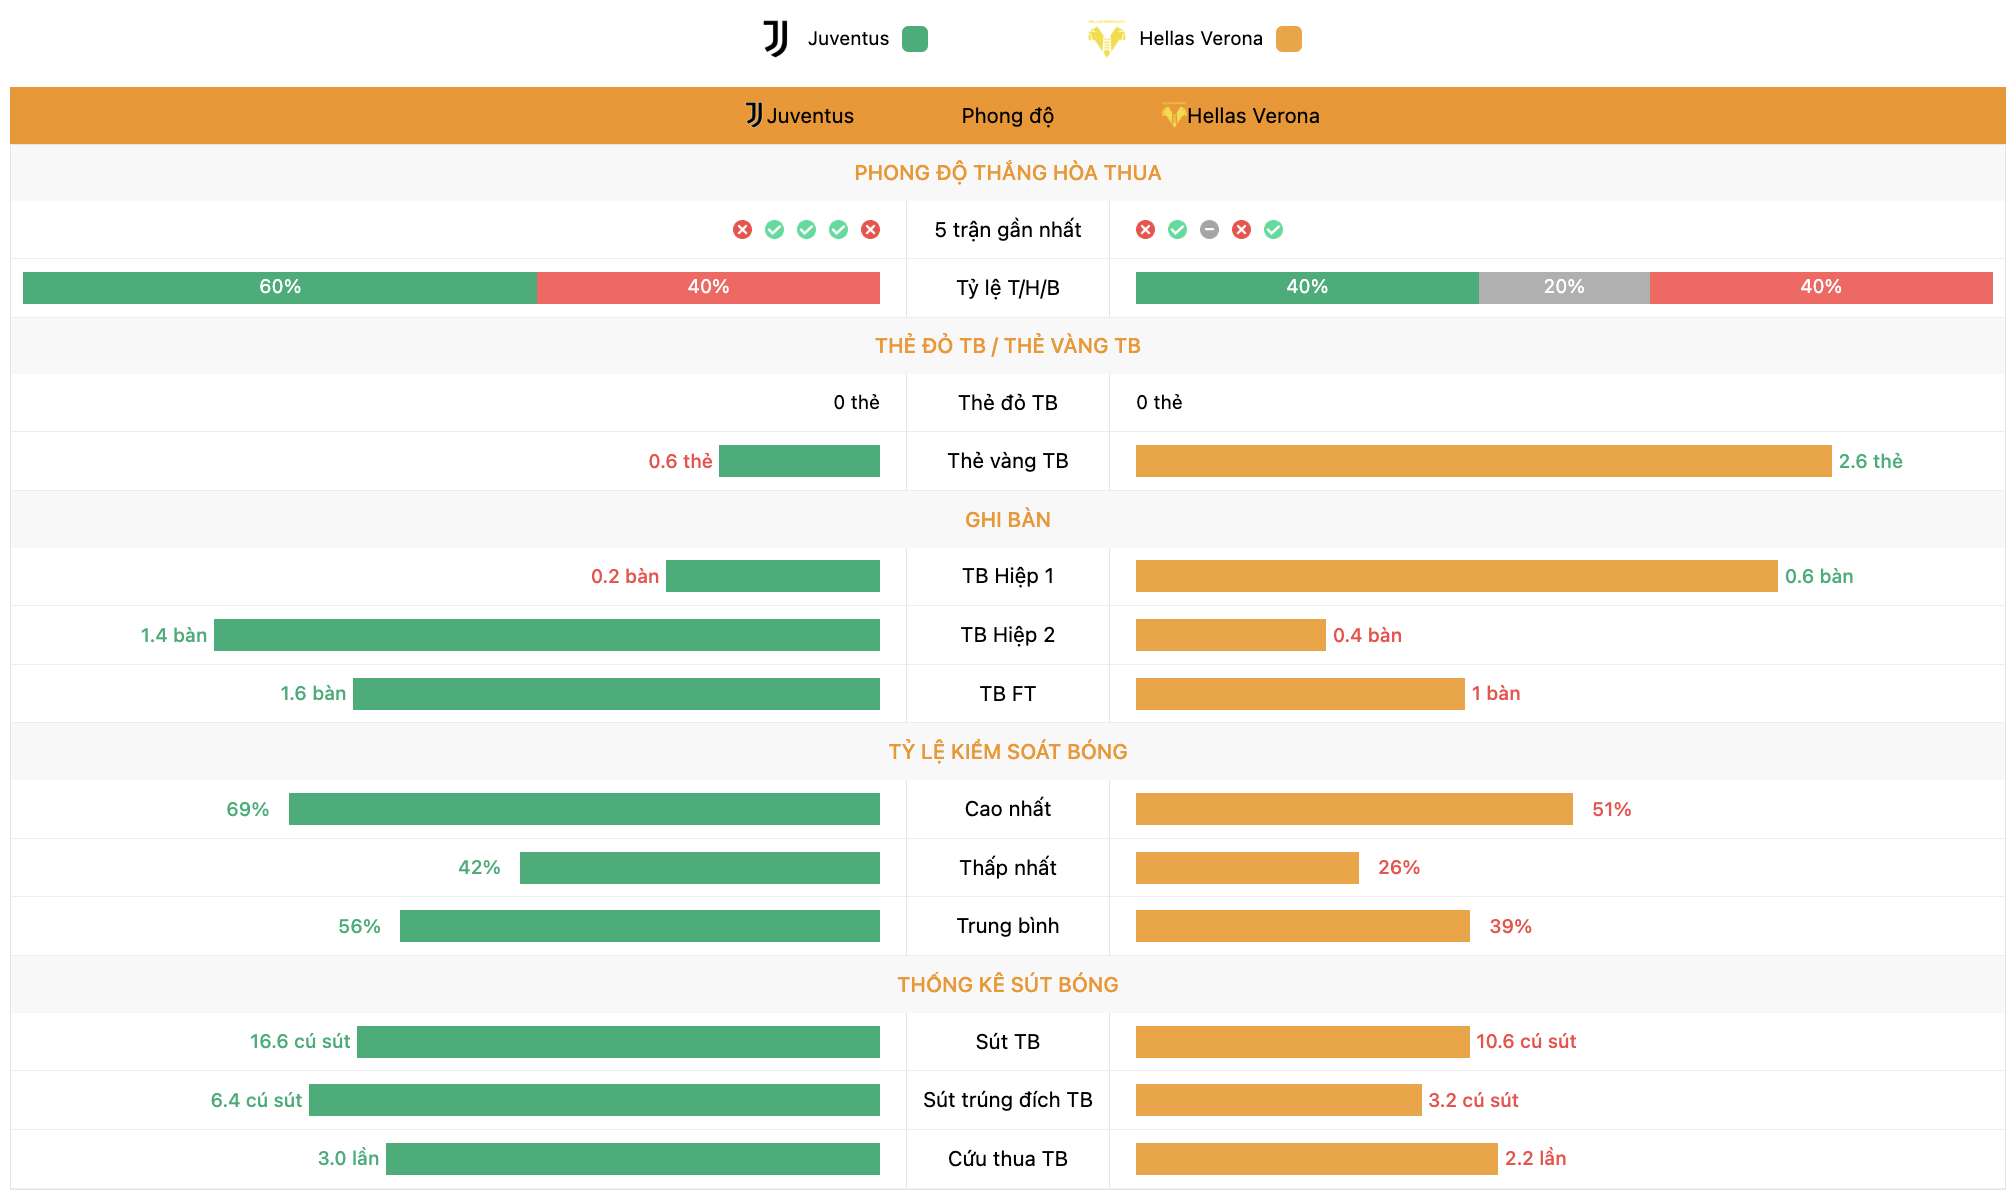This screenshot has width=2016, height=1202.
Task: Click the Hellas Verona crest in the legend
Action: tap(1106, 39)
